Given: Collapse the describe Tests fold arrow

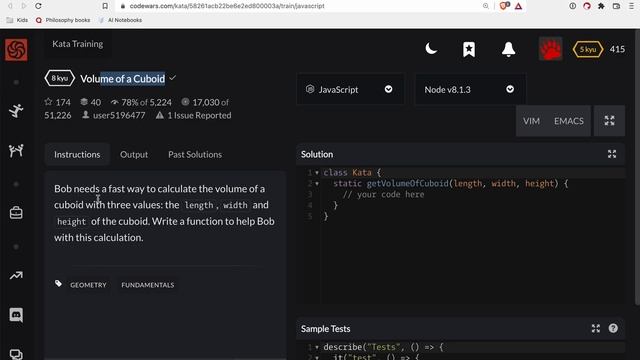Looking at the screenshot, I should click(x=317, y=347).
